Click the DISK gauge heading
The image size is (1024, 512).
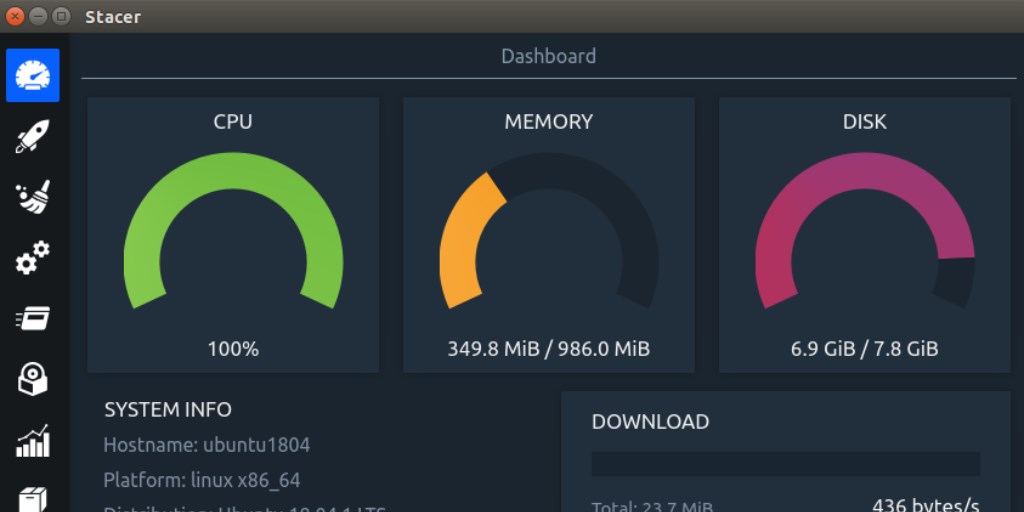(x=865, y=121)
